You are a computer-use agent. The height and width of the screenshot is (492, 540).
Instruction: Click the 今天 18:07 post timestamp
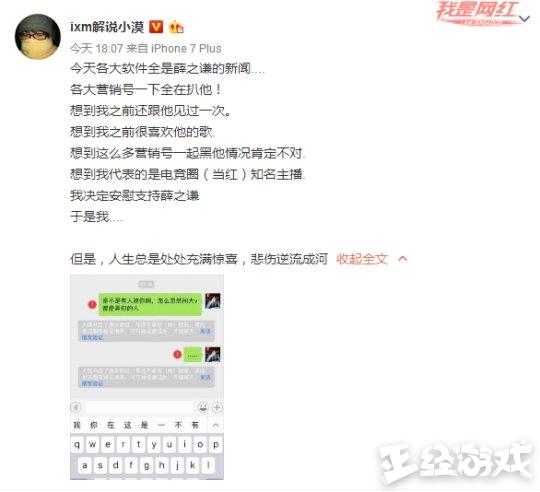tap(96, 49)
